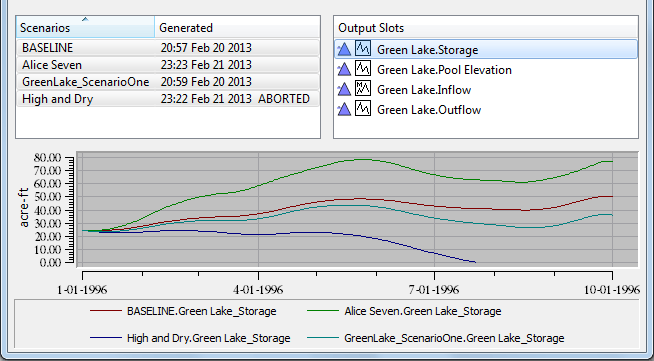Click the blue High and Dry legend swatch
This screenshot has width=654, height=361.
coord(106,338)
